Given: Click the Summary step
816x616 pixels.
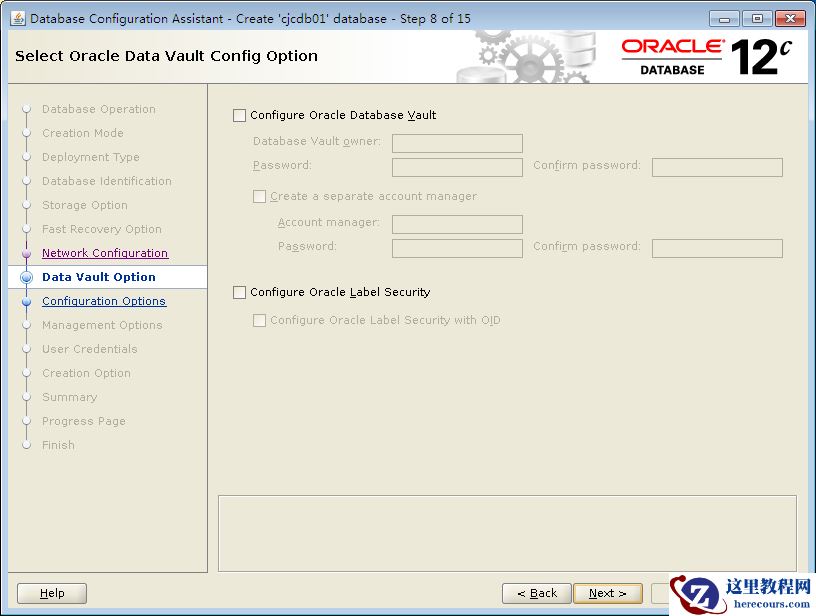Looking at the screenshot, I should (70, 397).
